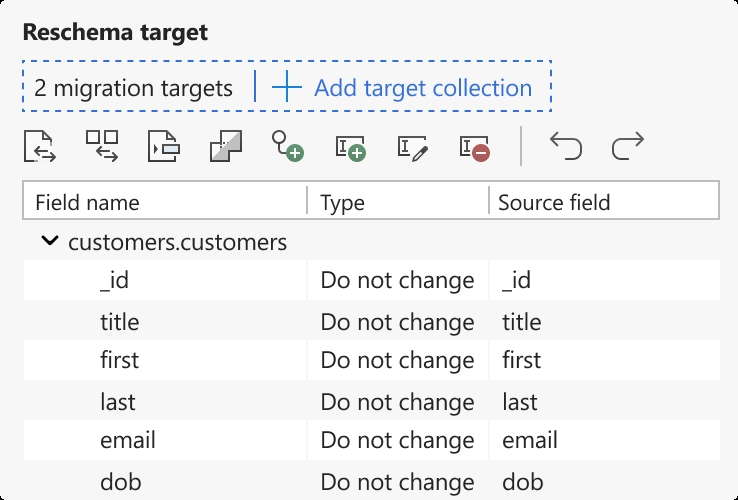The height and width of the screenshot is (500, 738).
Task: Select the last field name cell
Action: click(165, 401)
